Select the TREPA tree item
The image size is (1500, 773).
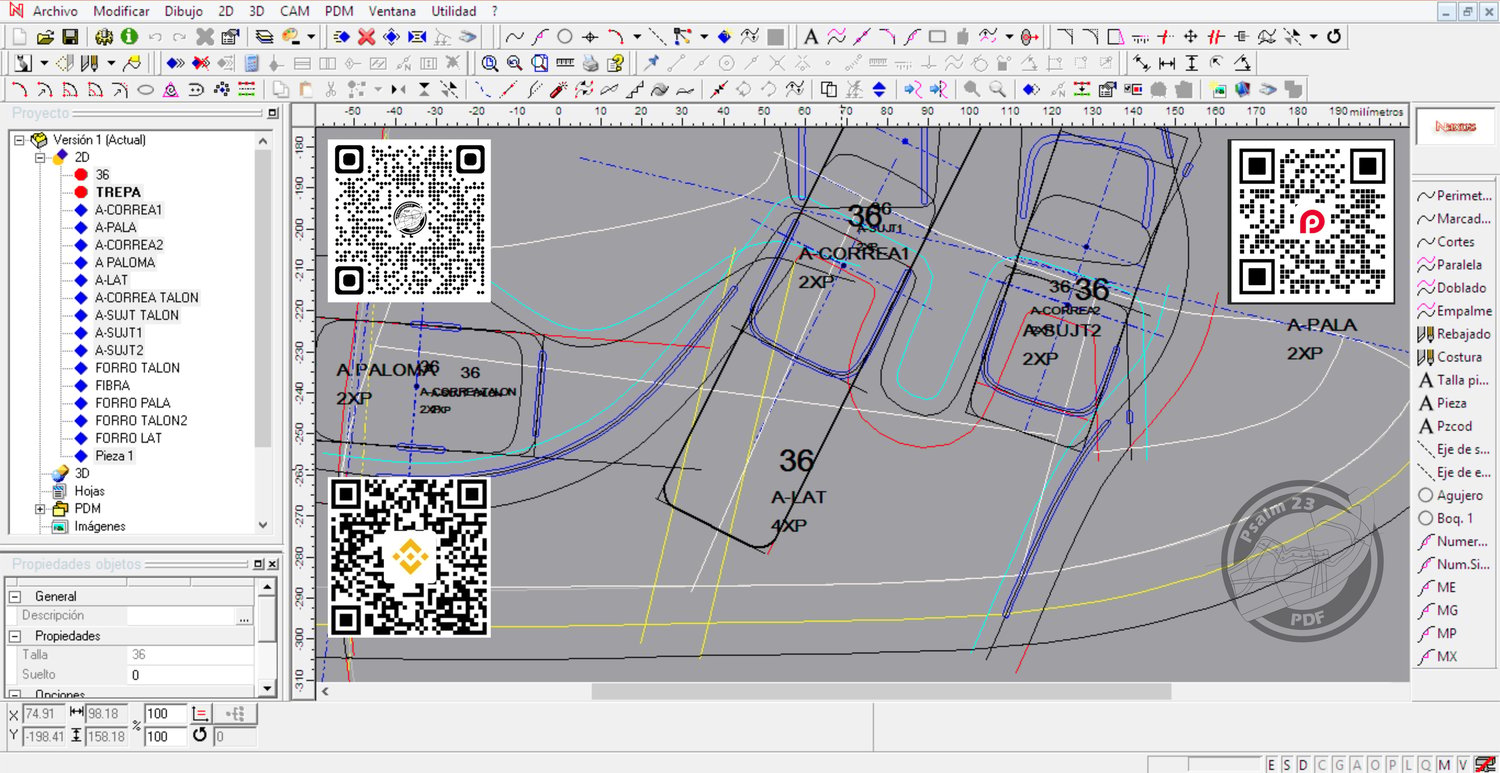(x=118, y=192)
